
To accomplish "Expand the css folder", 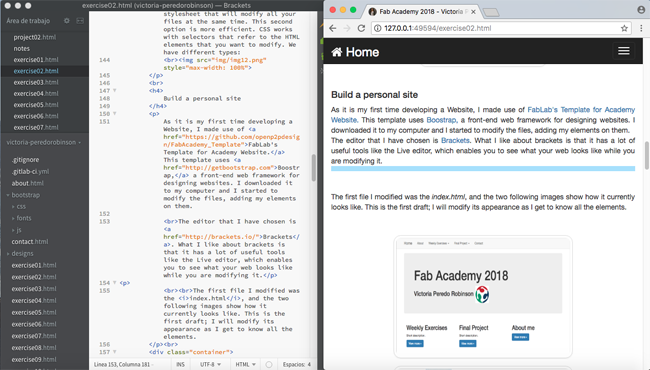I will click(x=13, y=206).
